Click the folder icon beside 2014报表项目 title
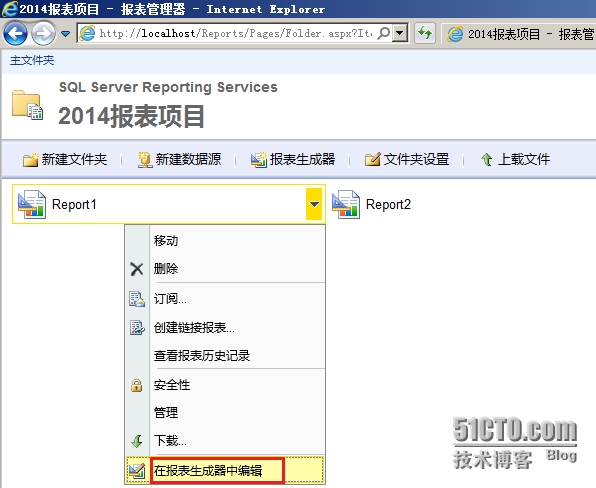Screen dimensions: 596x488 pos(27,105)
